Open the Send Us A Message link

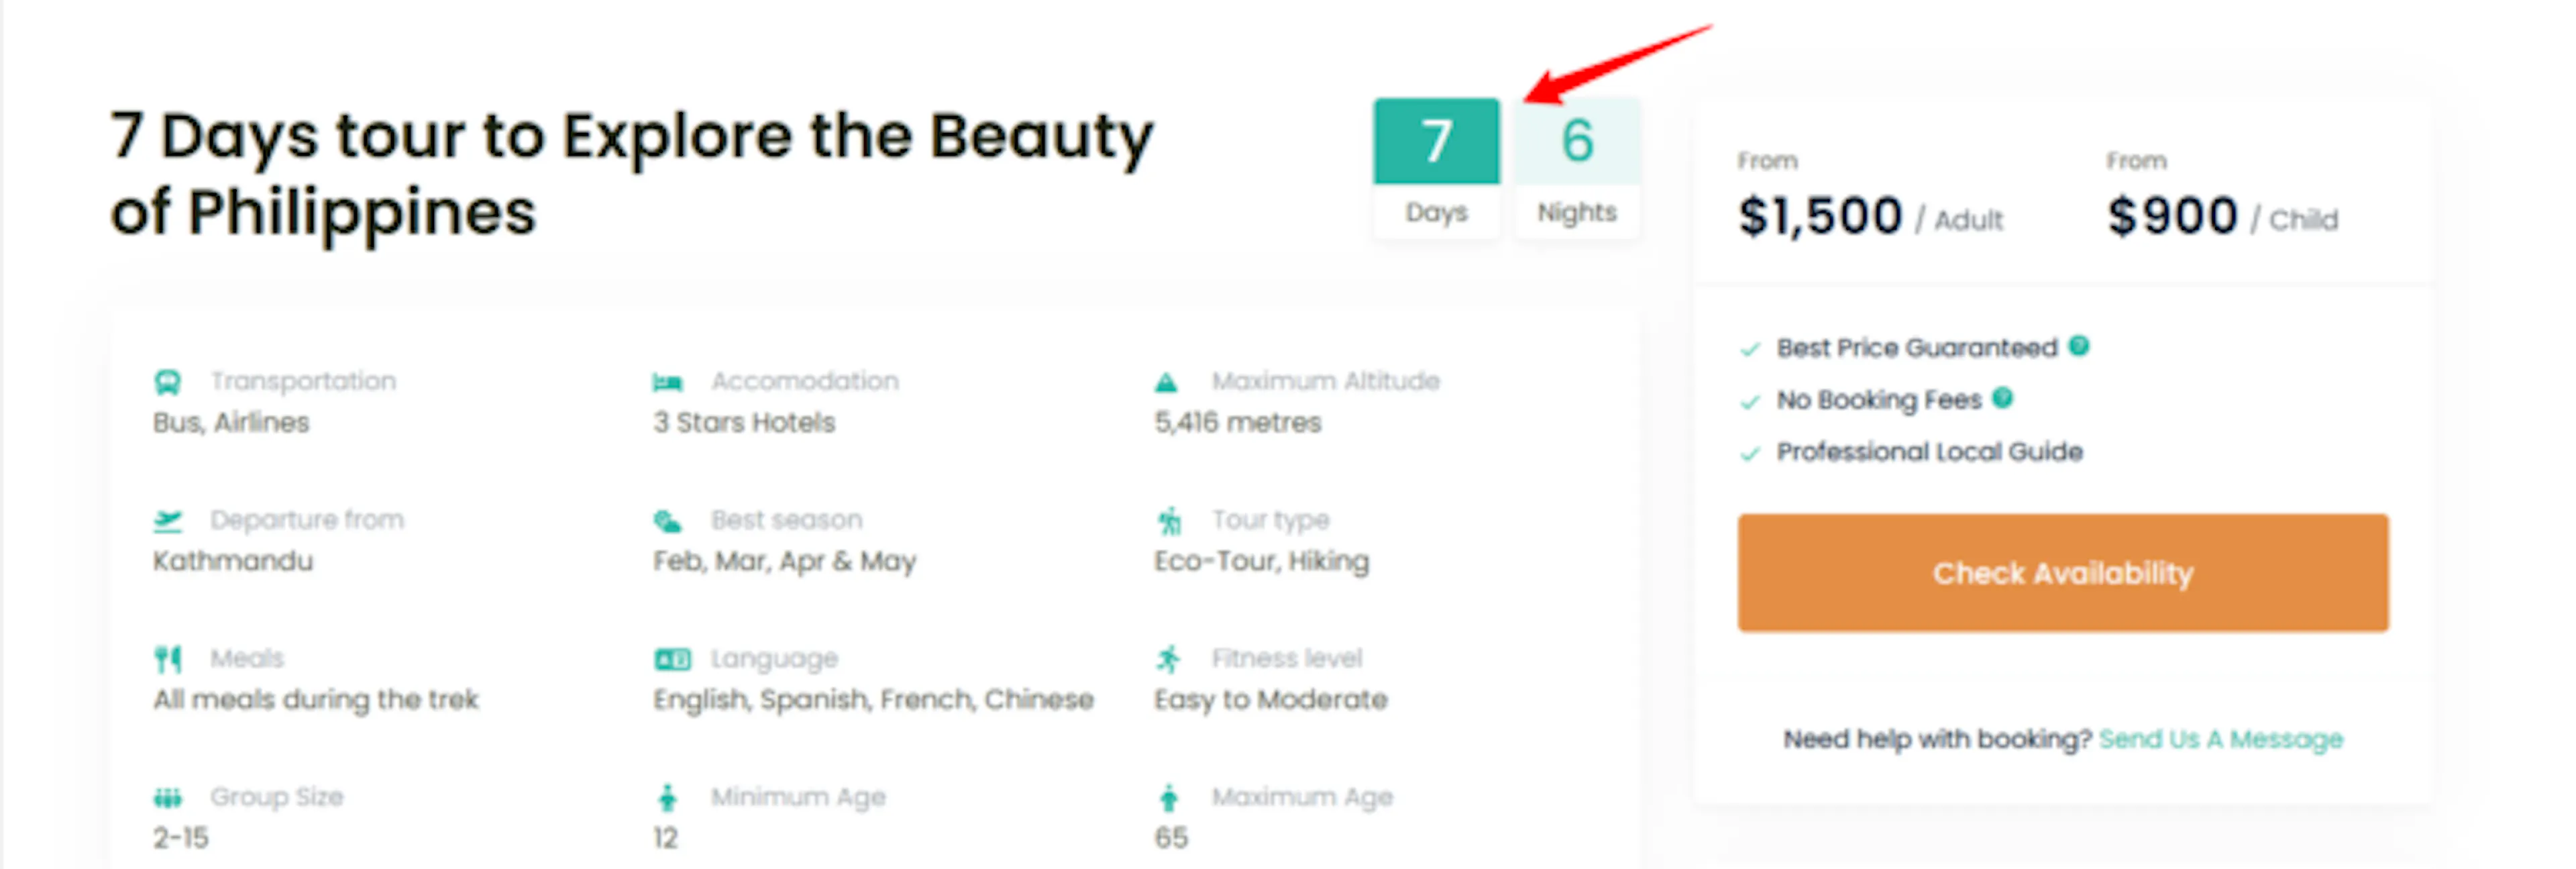click(2220, 739)
